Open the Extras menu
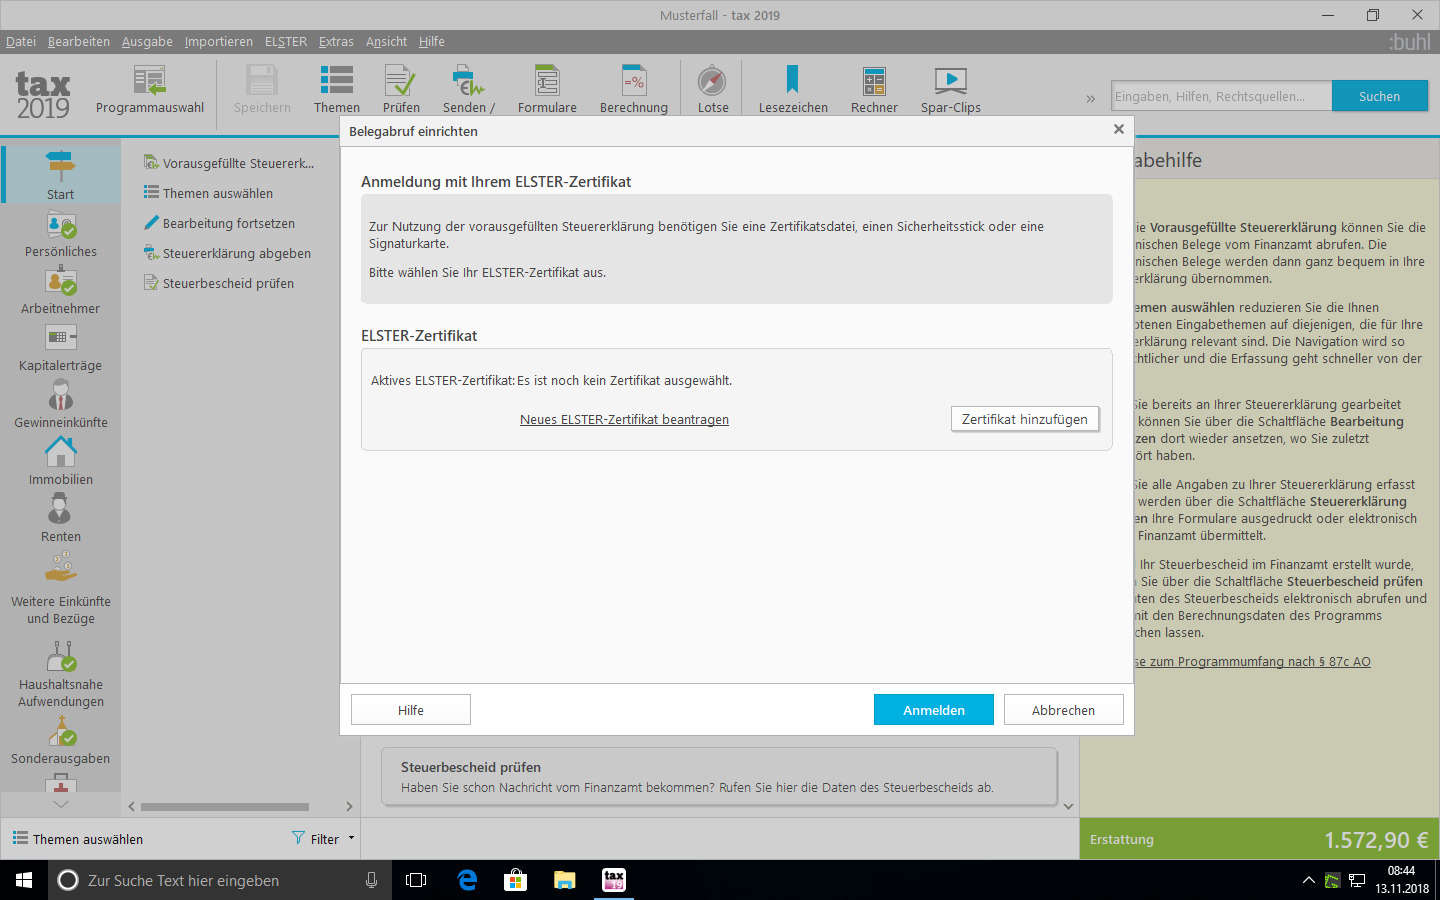This screenshot has height=900, width=1440. pos(336,41)
